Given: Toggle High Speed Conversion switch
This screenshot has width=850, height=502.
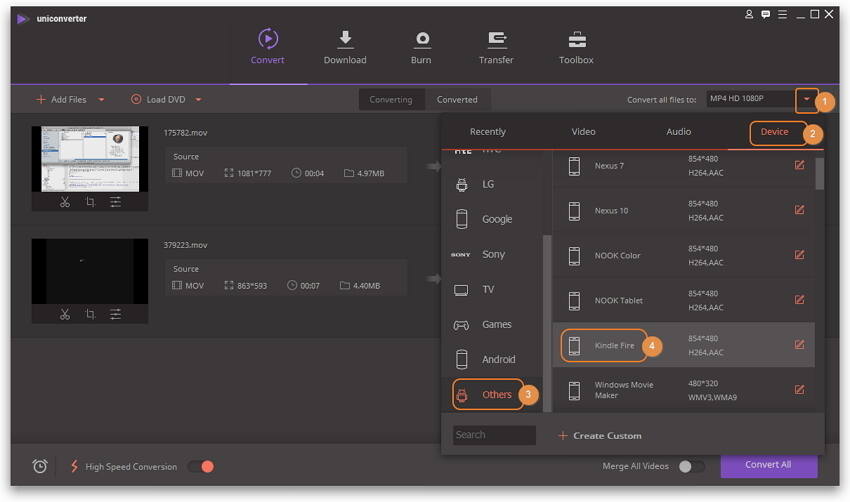Looking at the screenshot, I should click(x=201, y=467).
